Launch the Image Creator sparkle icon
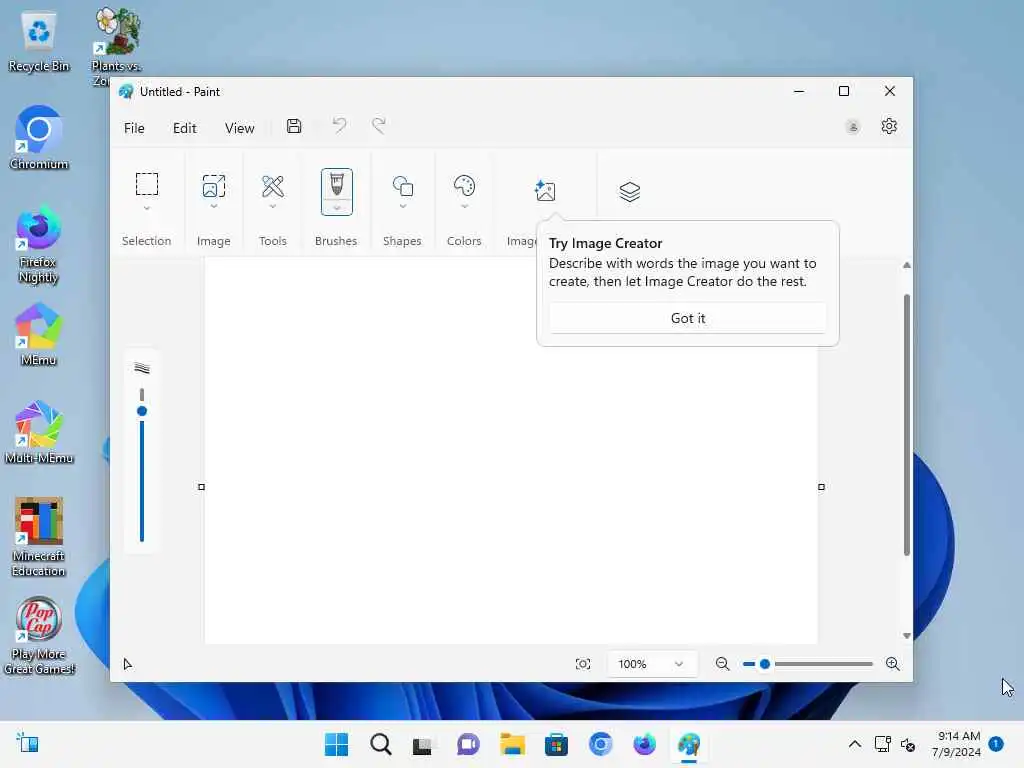Screen dimensions: 1024x768 545,191
